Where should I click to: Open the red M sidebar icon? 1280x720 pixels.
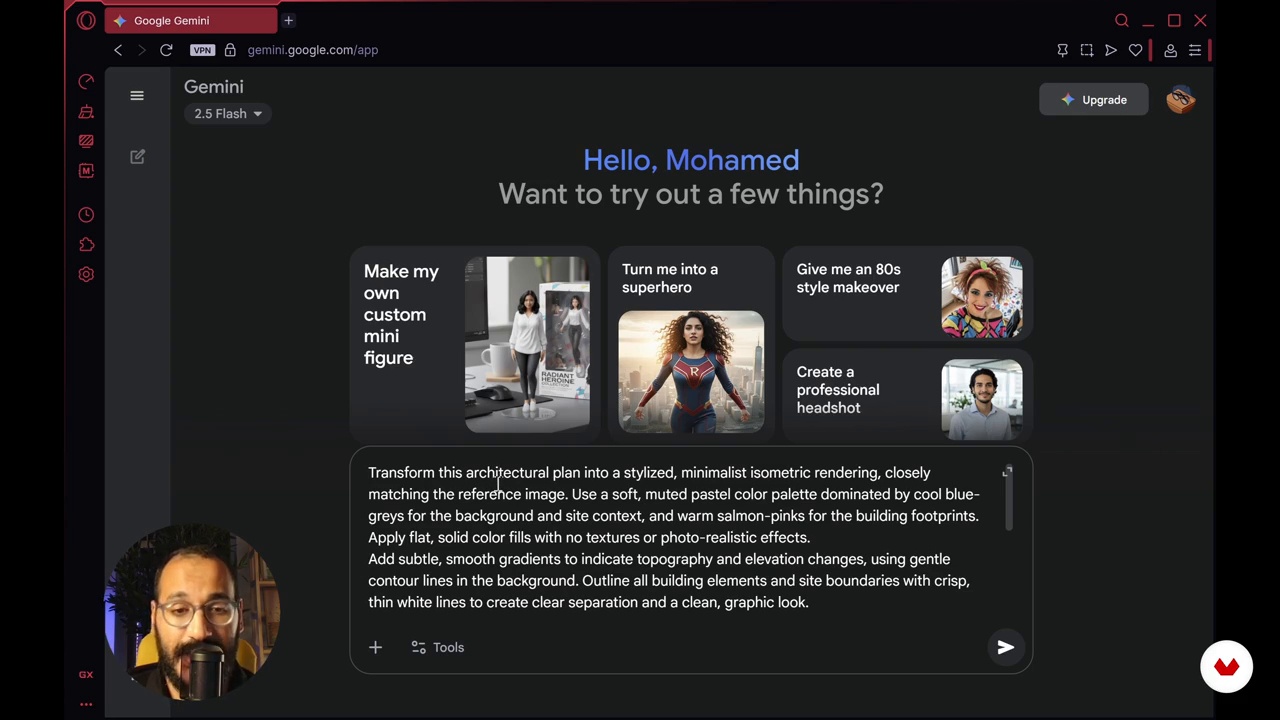(x=86, y=171)
